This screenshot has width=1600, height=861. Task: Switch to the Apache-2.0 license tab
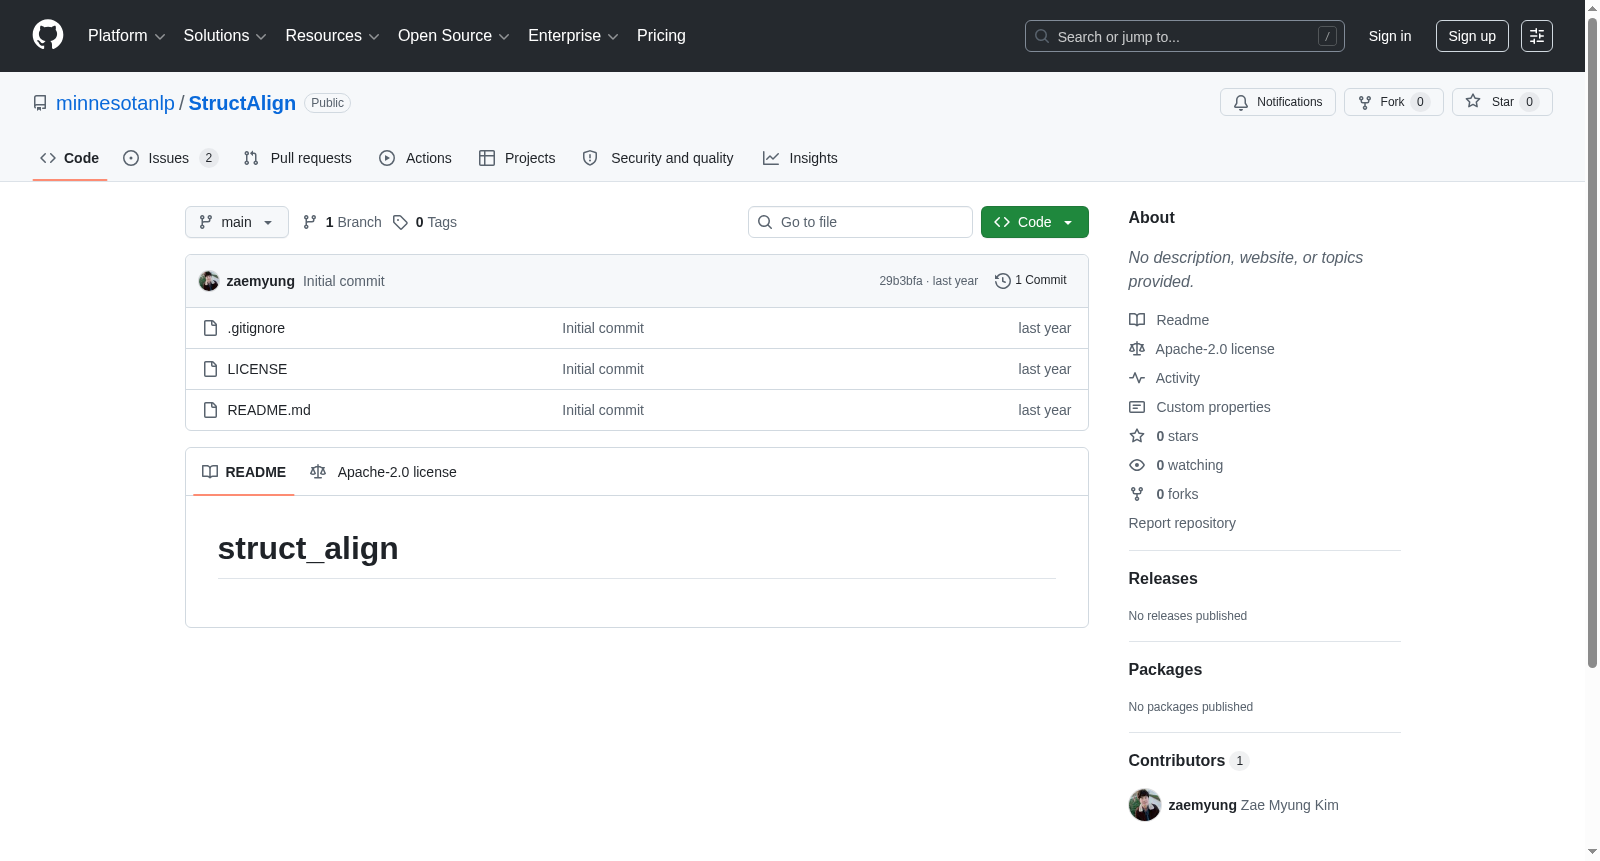383,472
